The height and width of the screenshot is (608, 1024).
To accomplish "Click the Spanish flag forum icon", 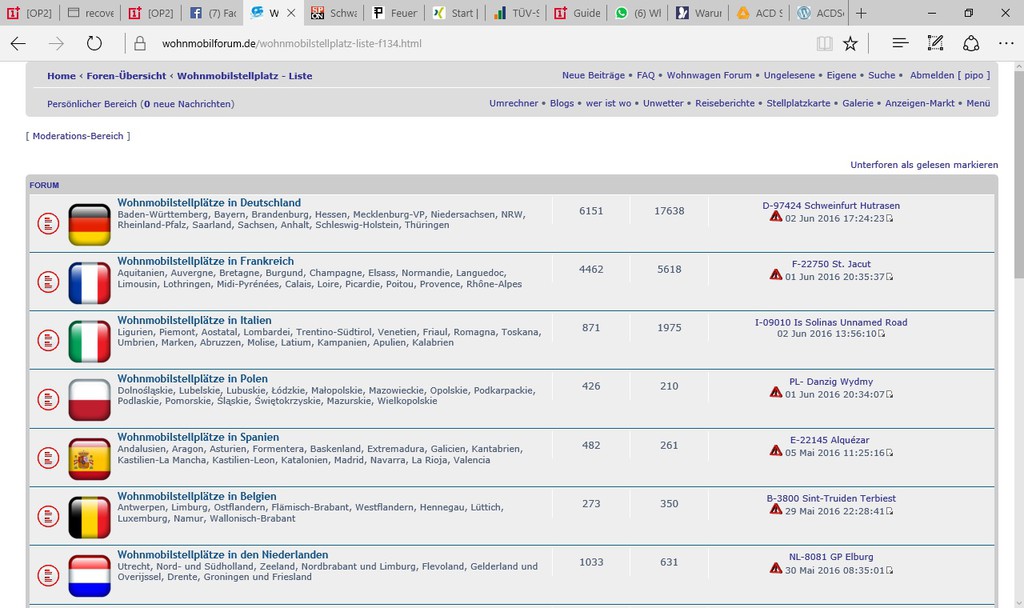I will (89, 458).
